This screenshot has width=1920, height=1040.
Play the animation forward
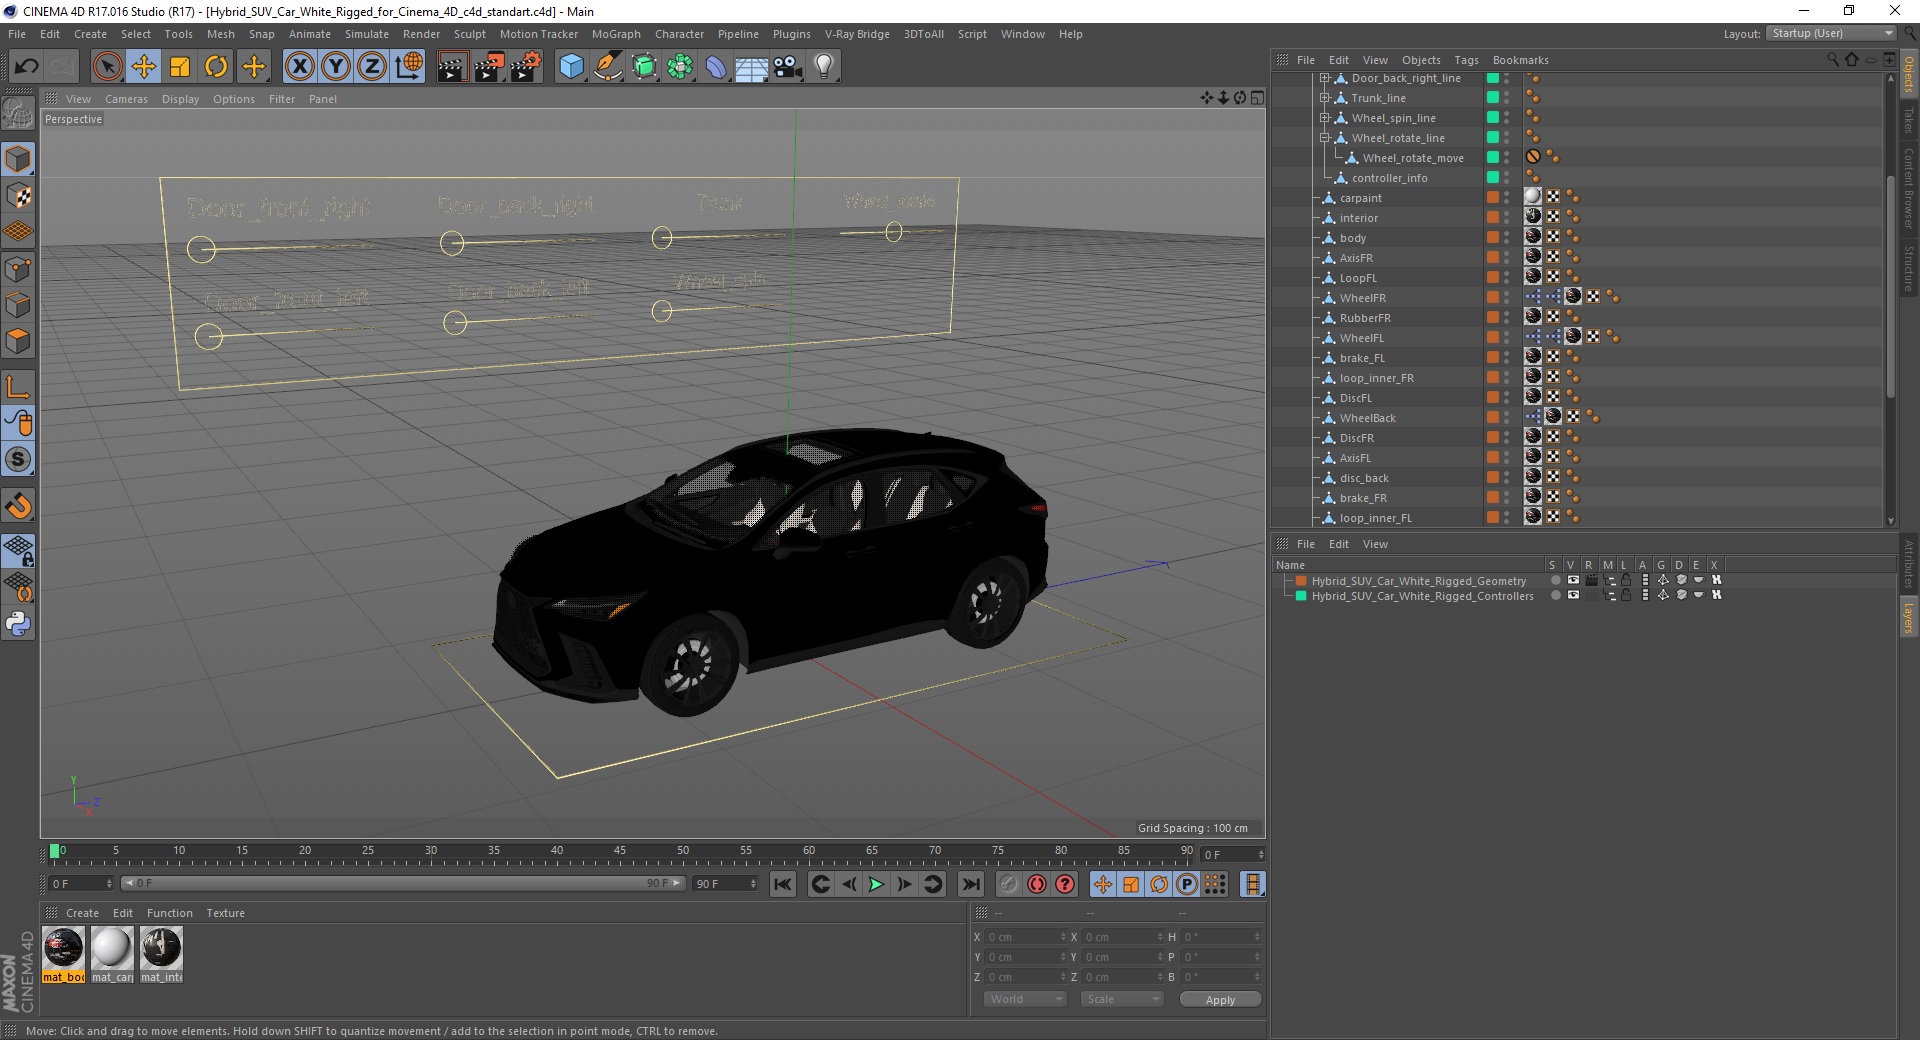pyautogui.click(x=876, y=884)
